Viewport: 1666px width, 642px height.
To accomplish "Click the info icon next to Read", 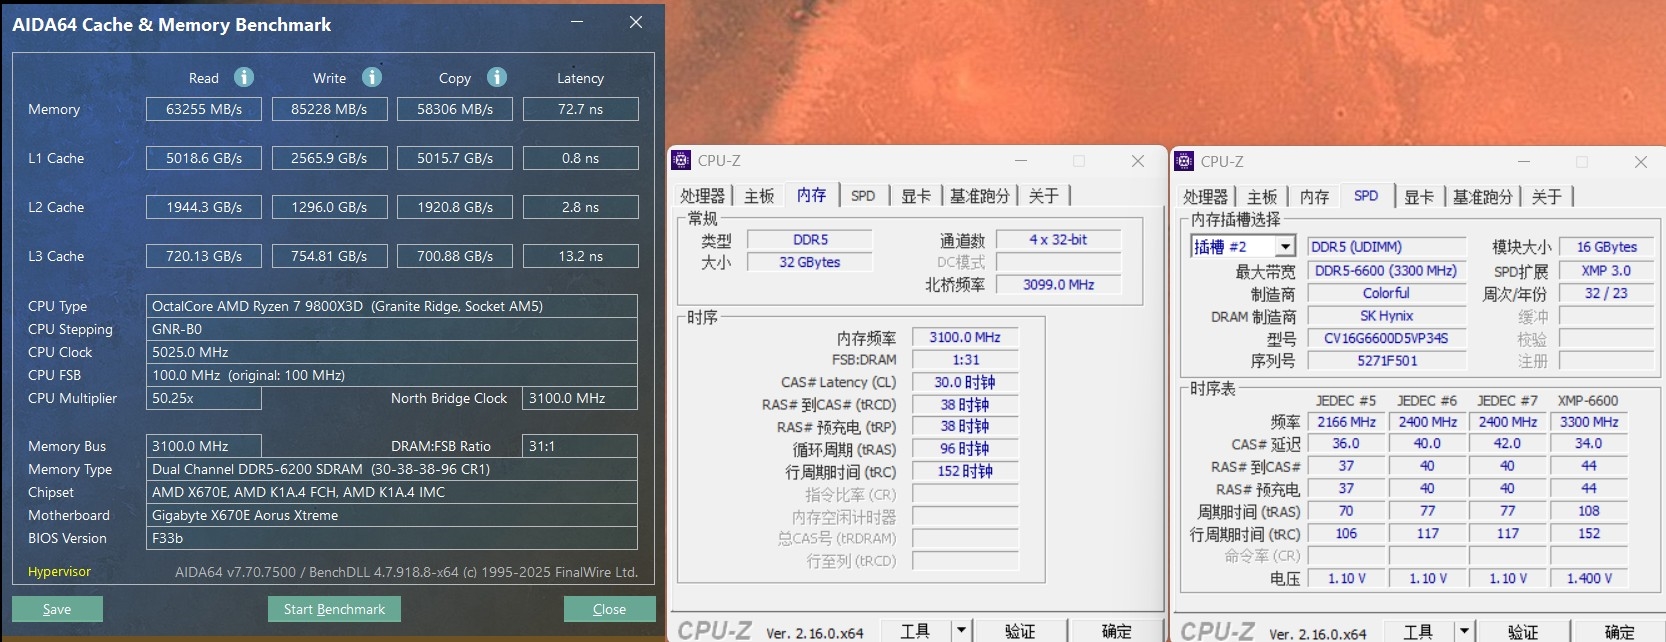I will [x=244, y=77].
